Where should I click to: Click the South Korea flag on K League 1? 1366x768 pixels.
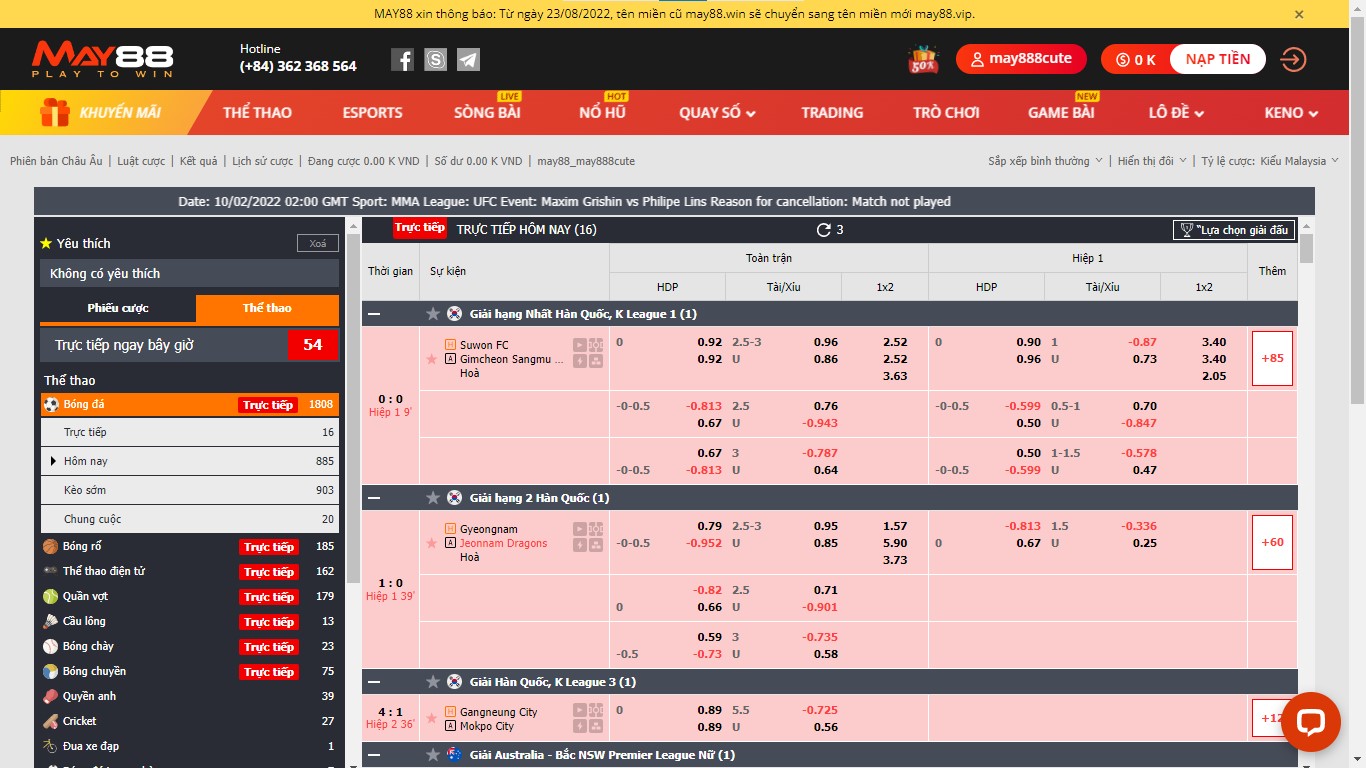[454, 314]
